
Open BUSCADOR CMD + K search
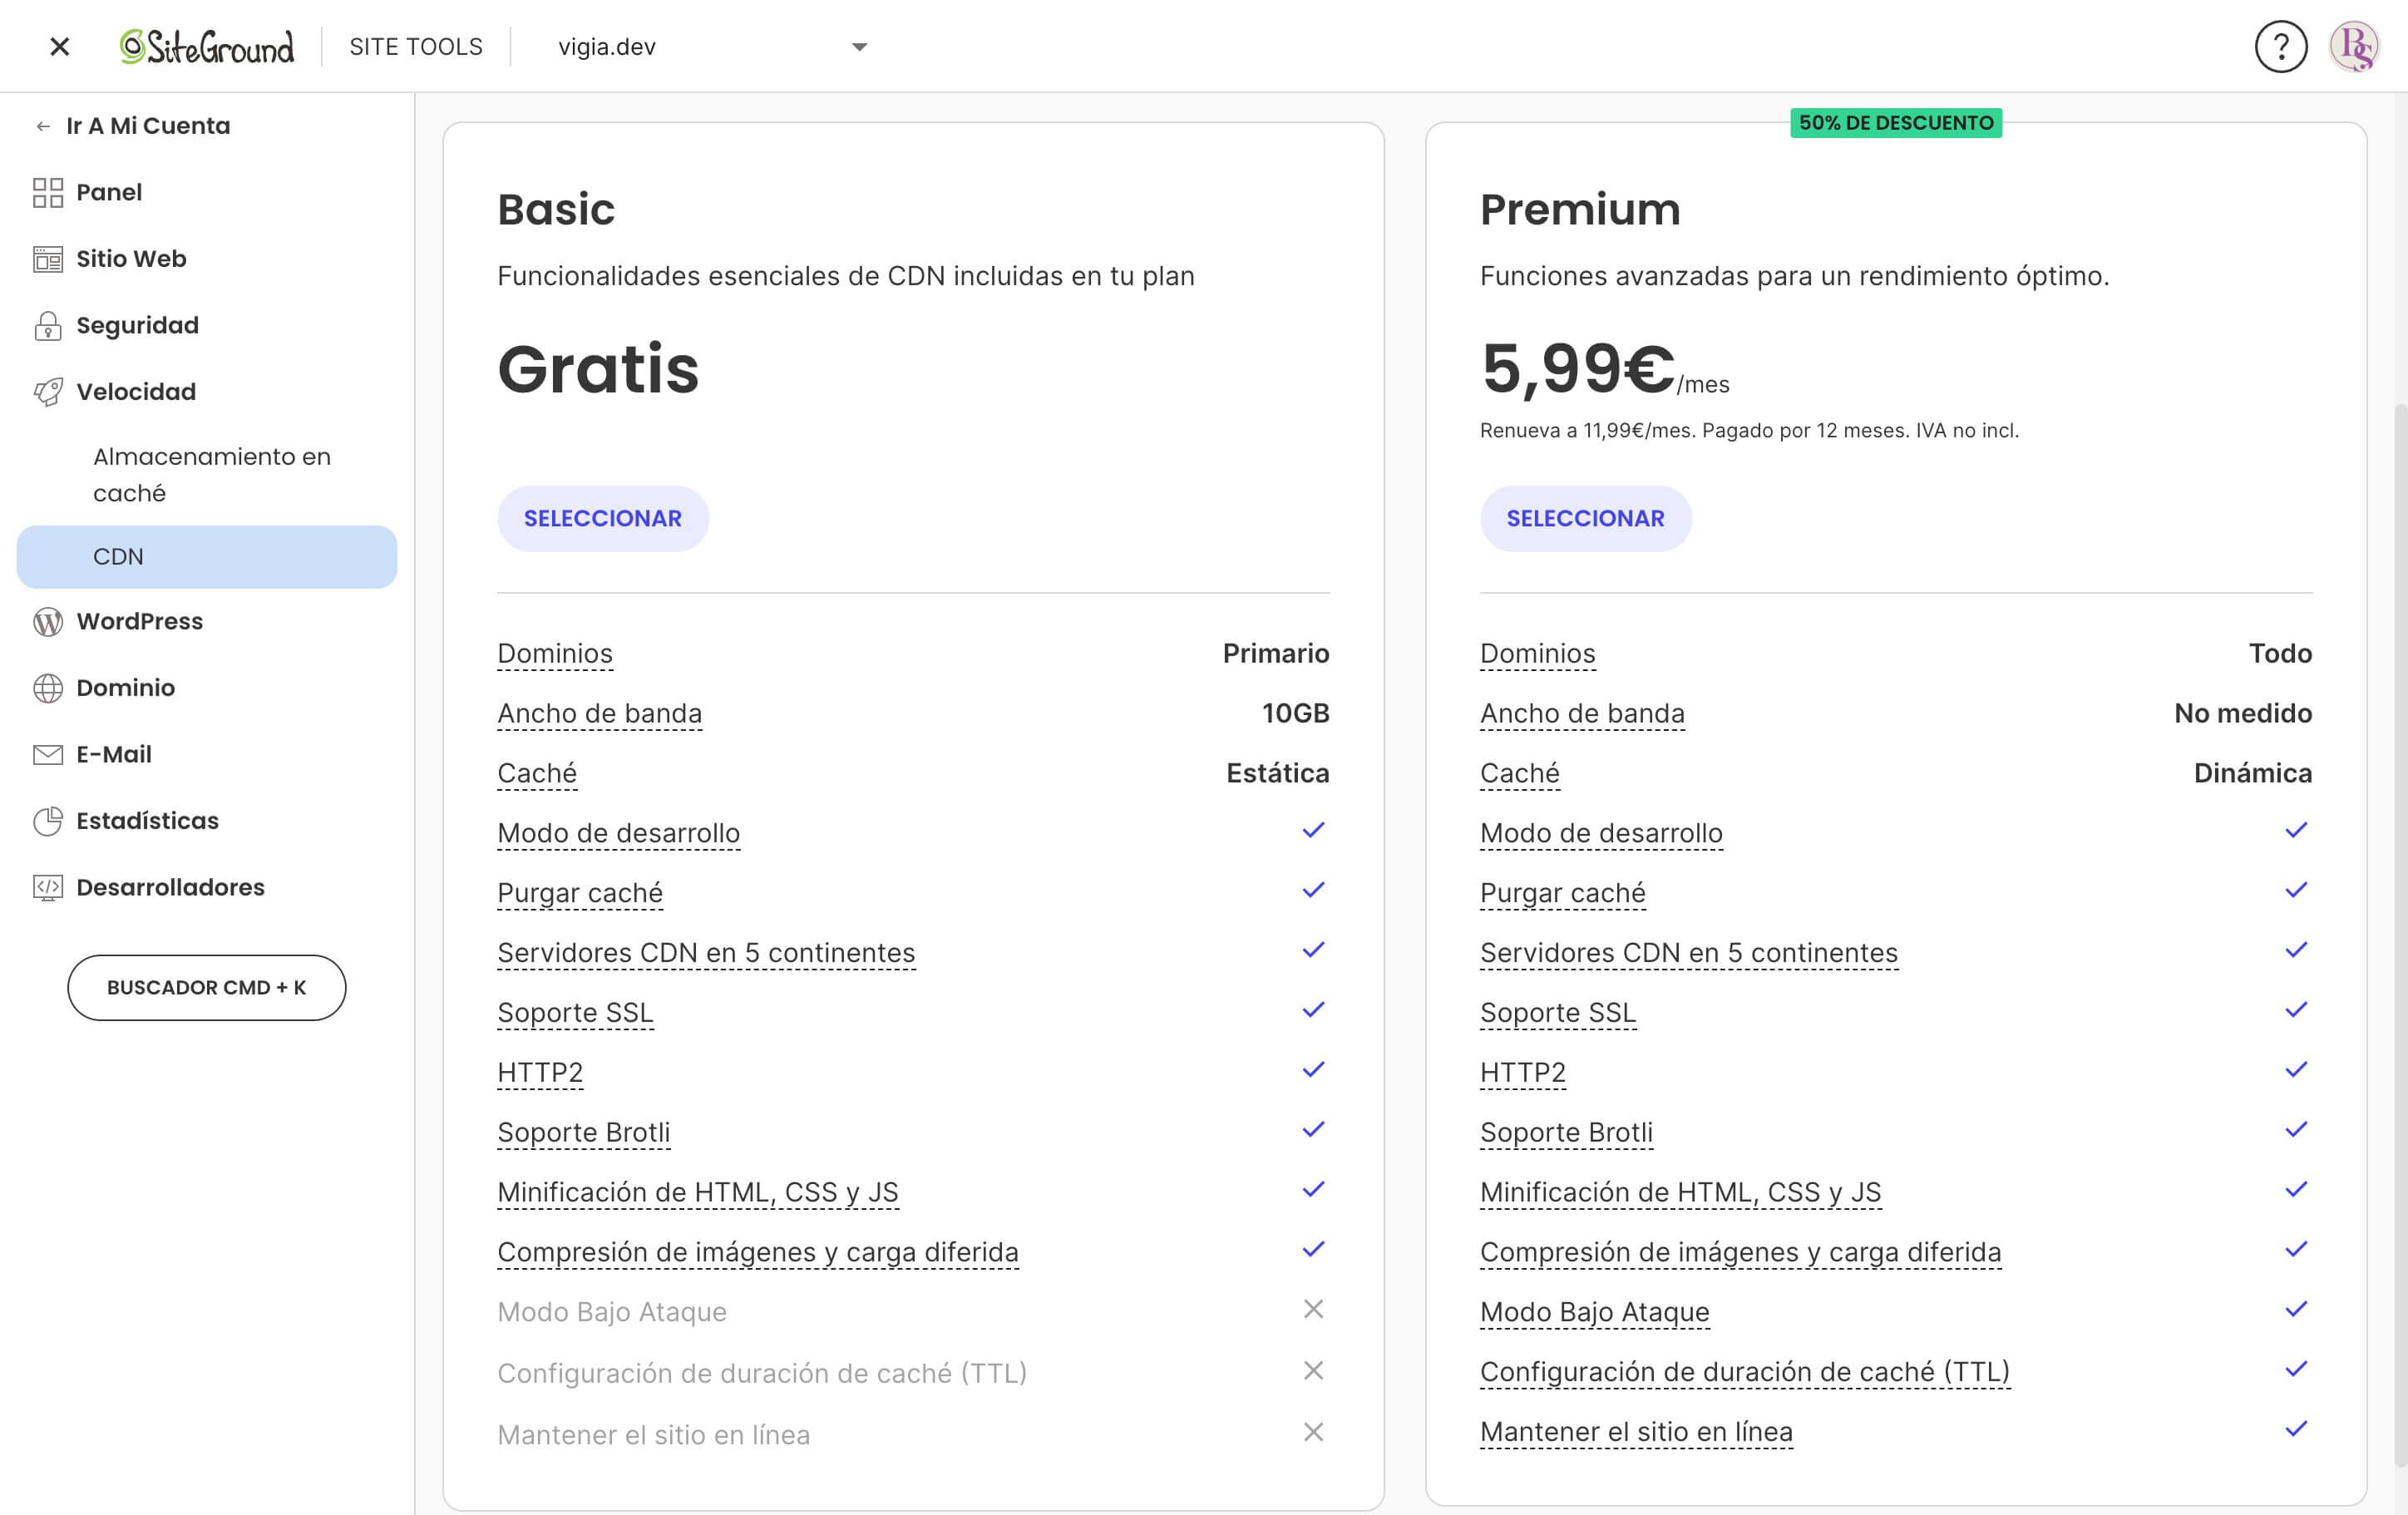click(206, 987)
